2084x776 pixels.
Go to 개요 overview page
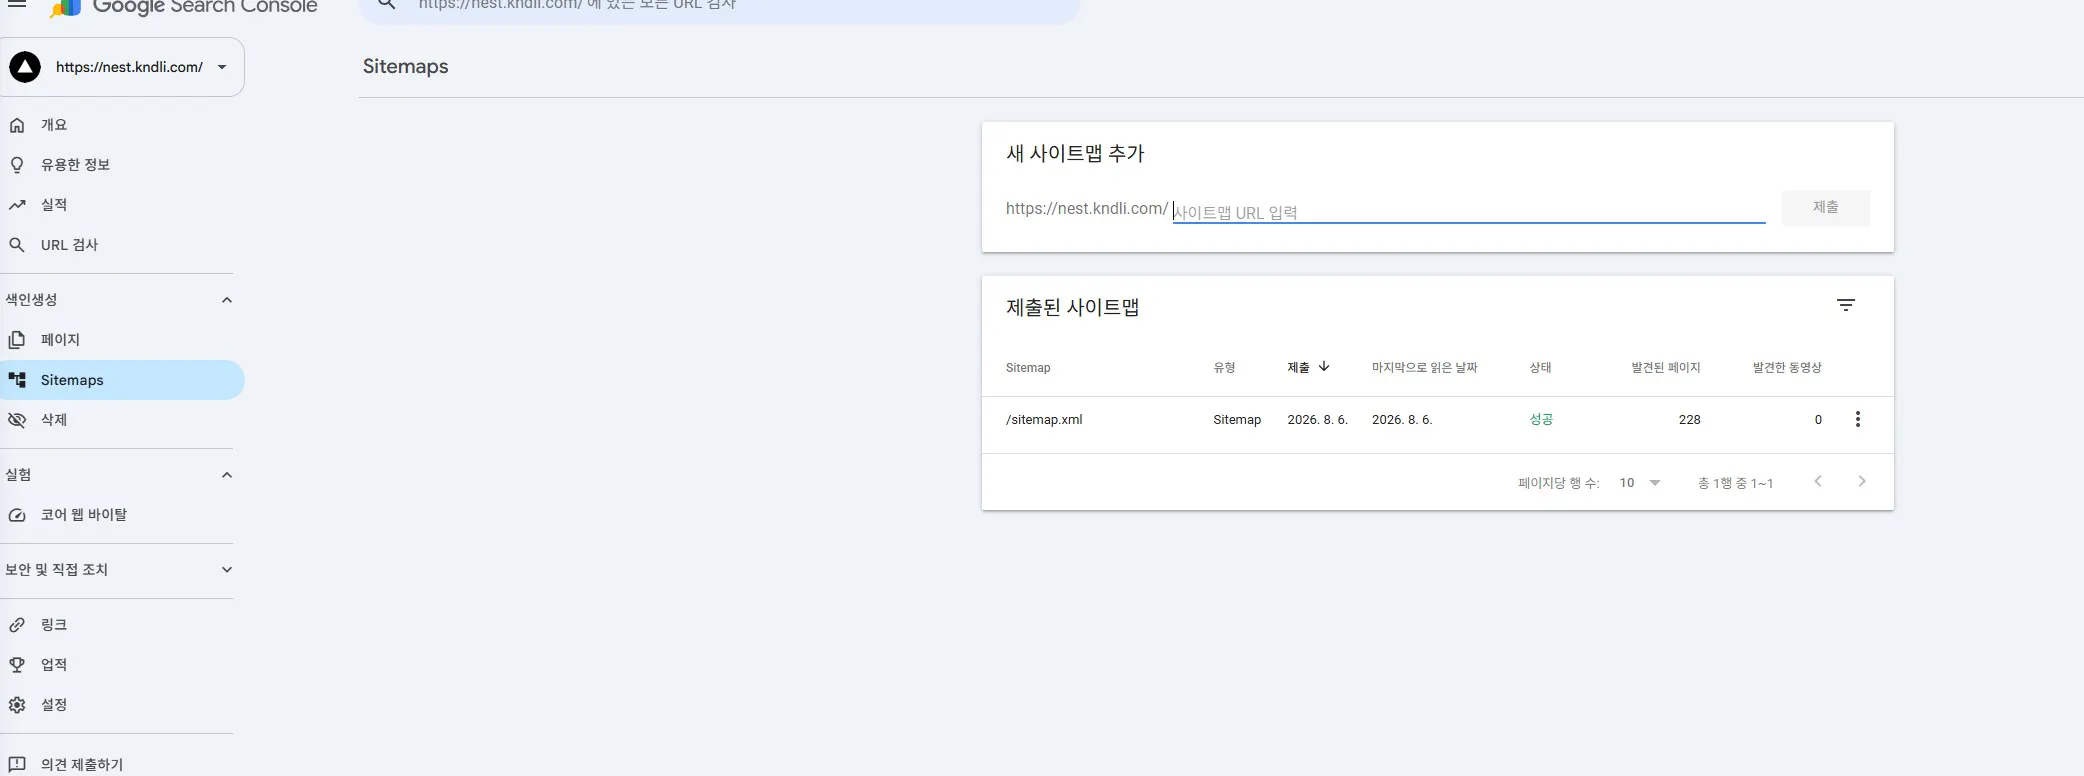pyautogui.click(x=122, y=125)
